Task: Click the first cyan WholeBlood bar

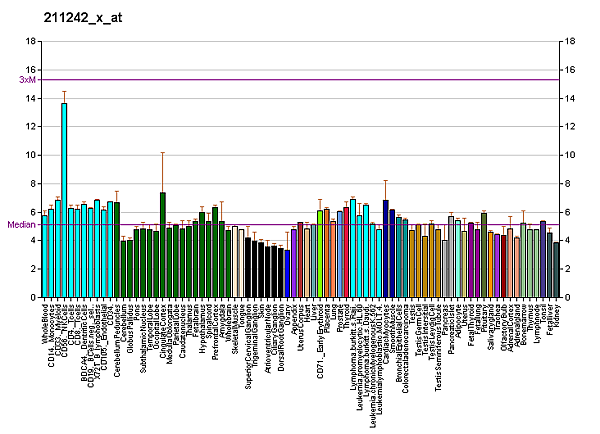Action: tap(45, 257)
